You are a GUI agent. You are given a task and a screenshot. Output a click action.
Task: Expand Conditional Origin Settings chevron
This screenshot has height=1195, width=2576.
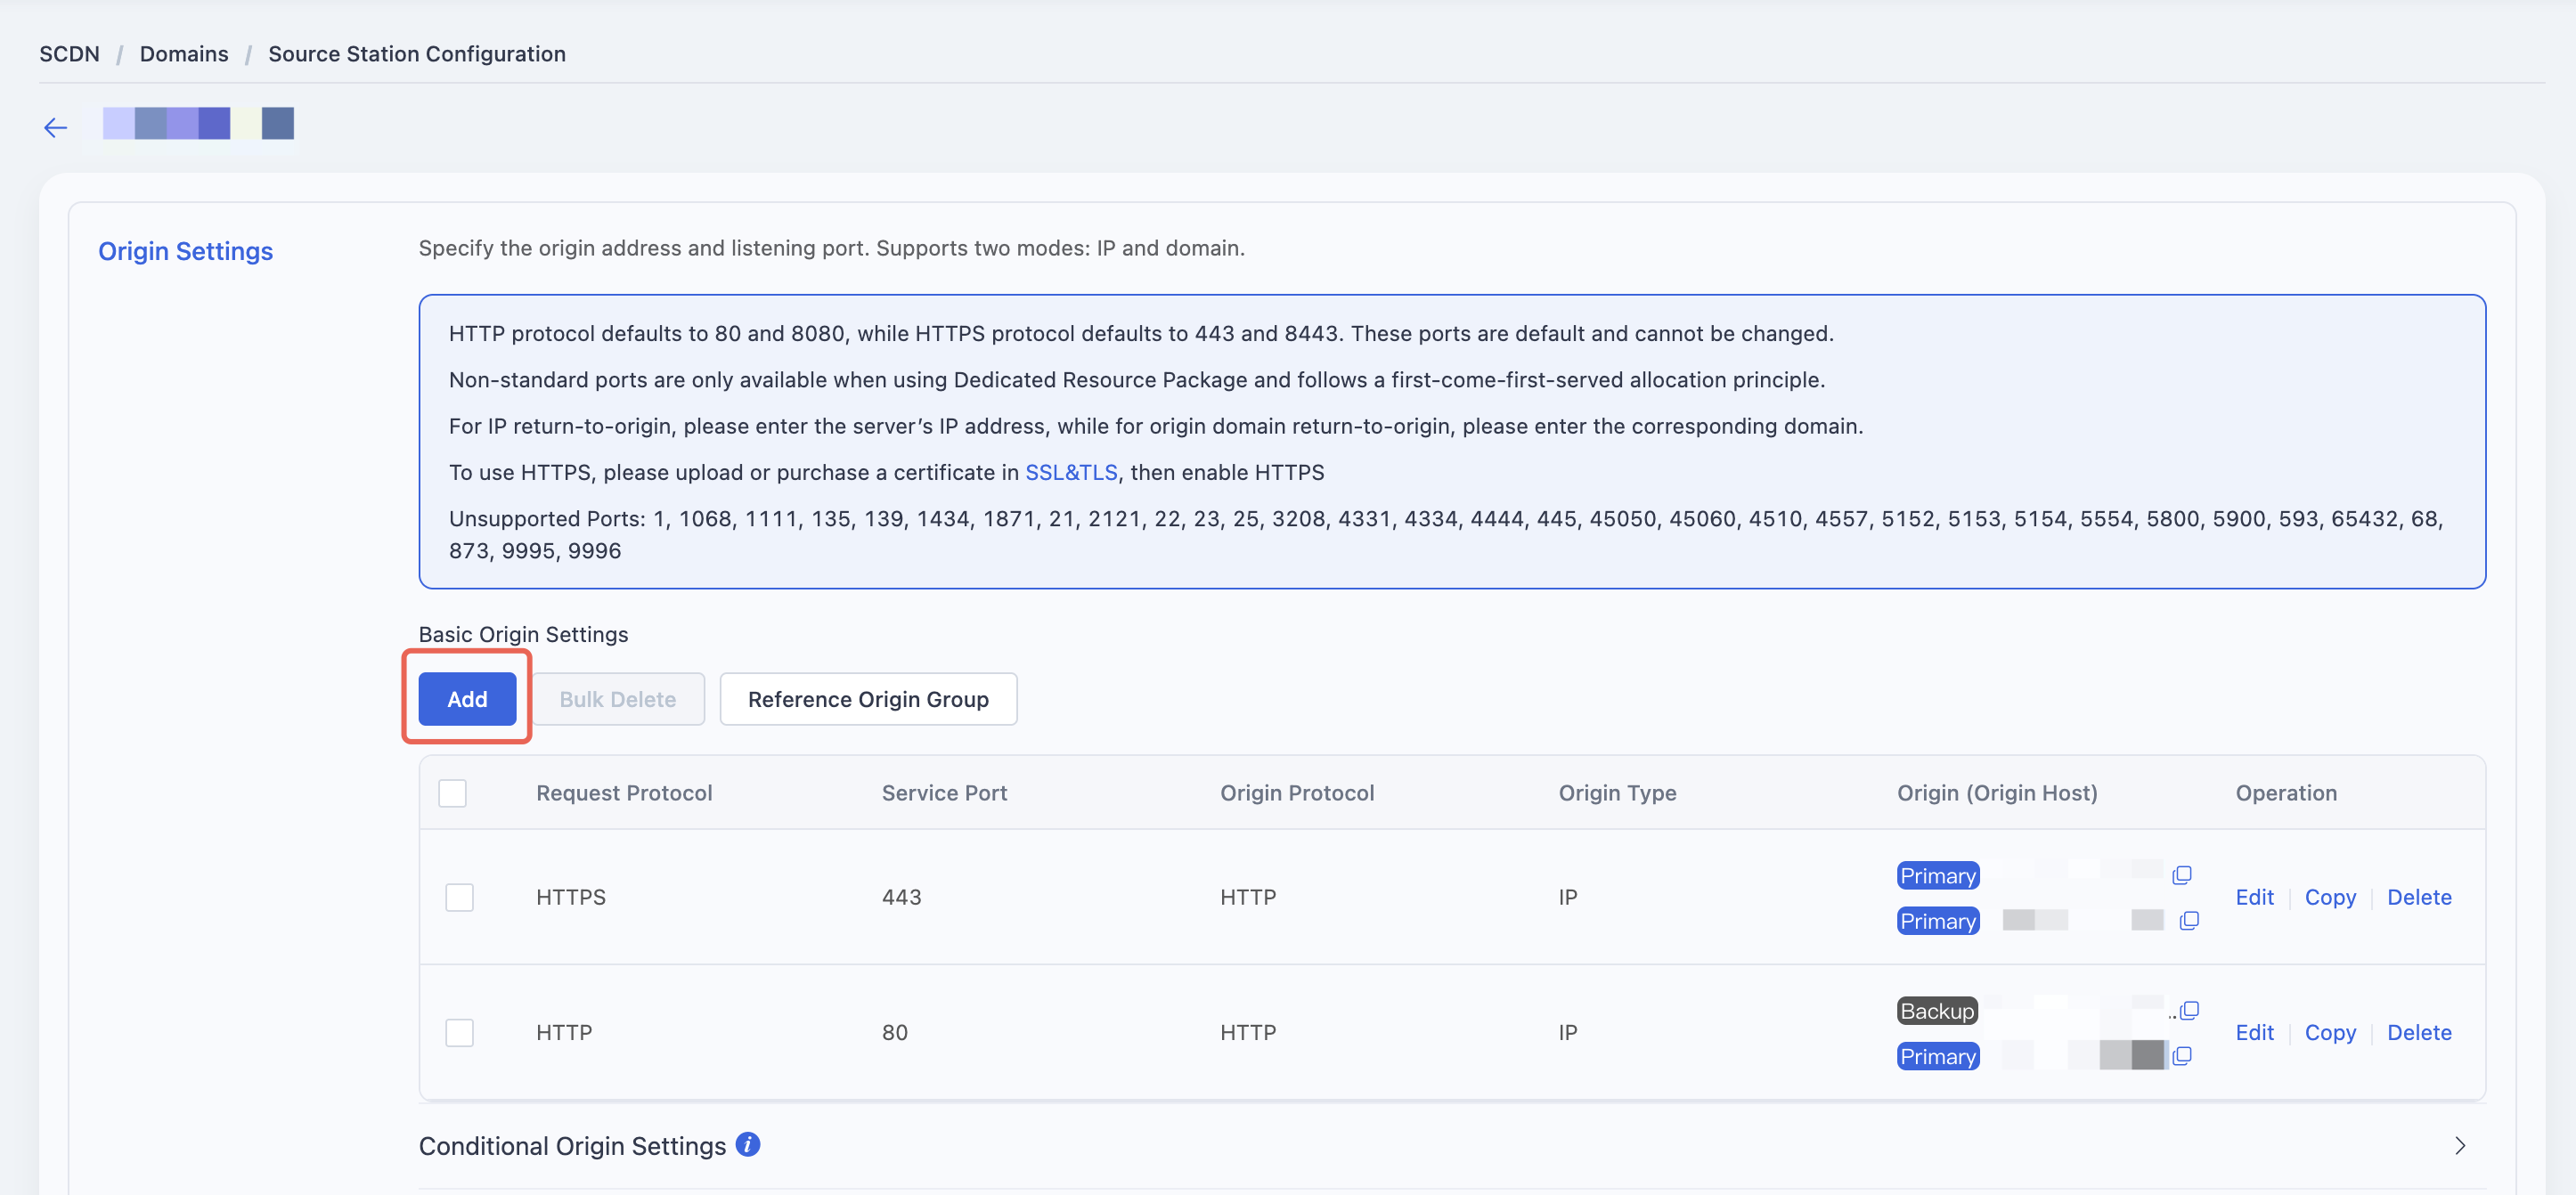coord(2459,1146)
